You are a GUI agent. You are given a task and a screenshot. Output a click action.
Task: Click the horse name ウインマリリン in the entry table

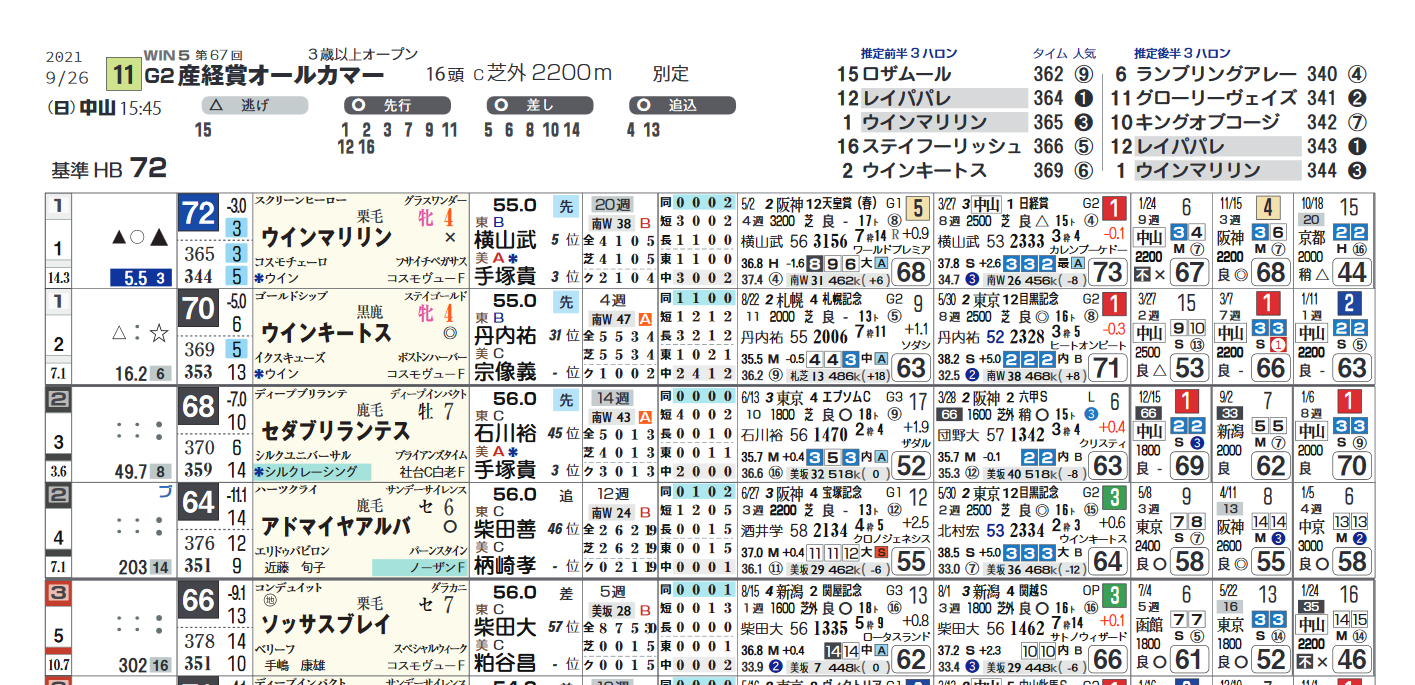tap(326, 237)
